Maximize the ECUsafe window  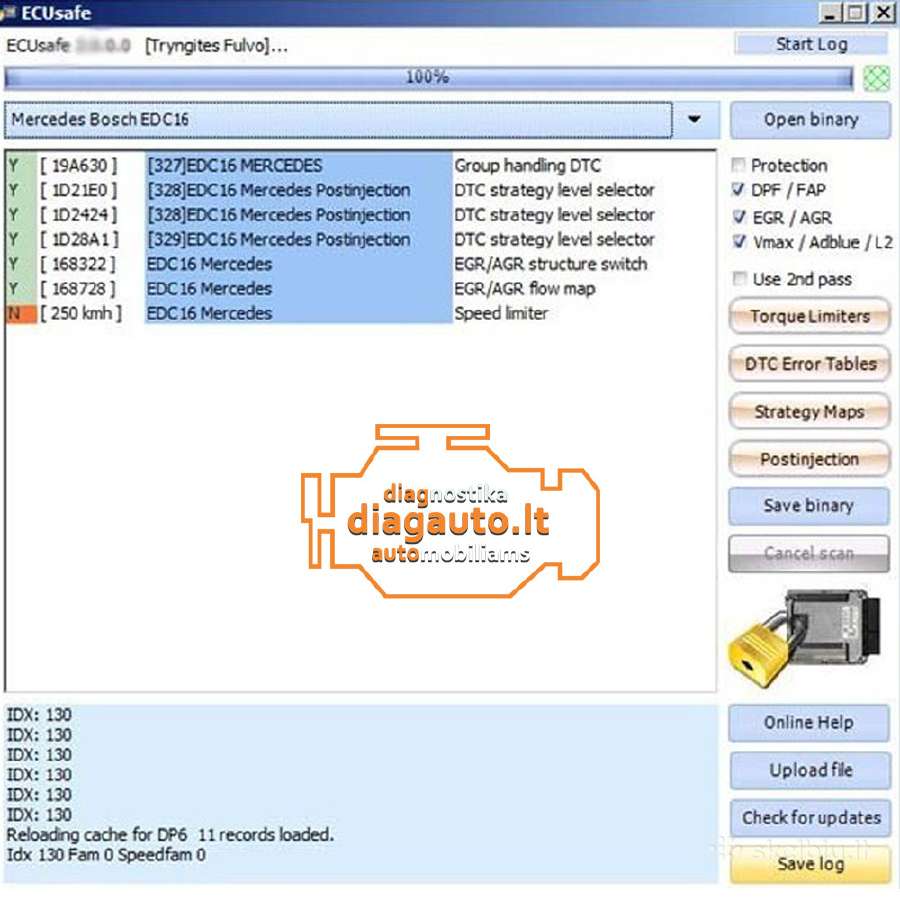point(856,13)
